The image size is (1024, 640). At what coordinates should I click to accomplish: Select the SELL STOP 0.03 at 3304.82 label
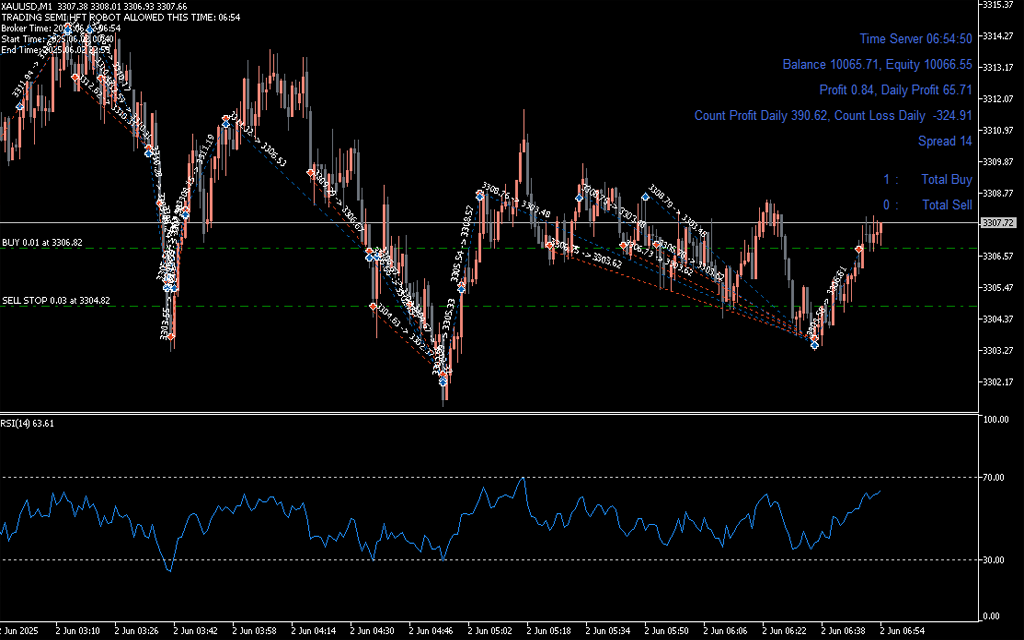pyautogui.click(x=56, y=300)
